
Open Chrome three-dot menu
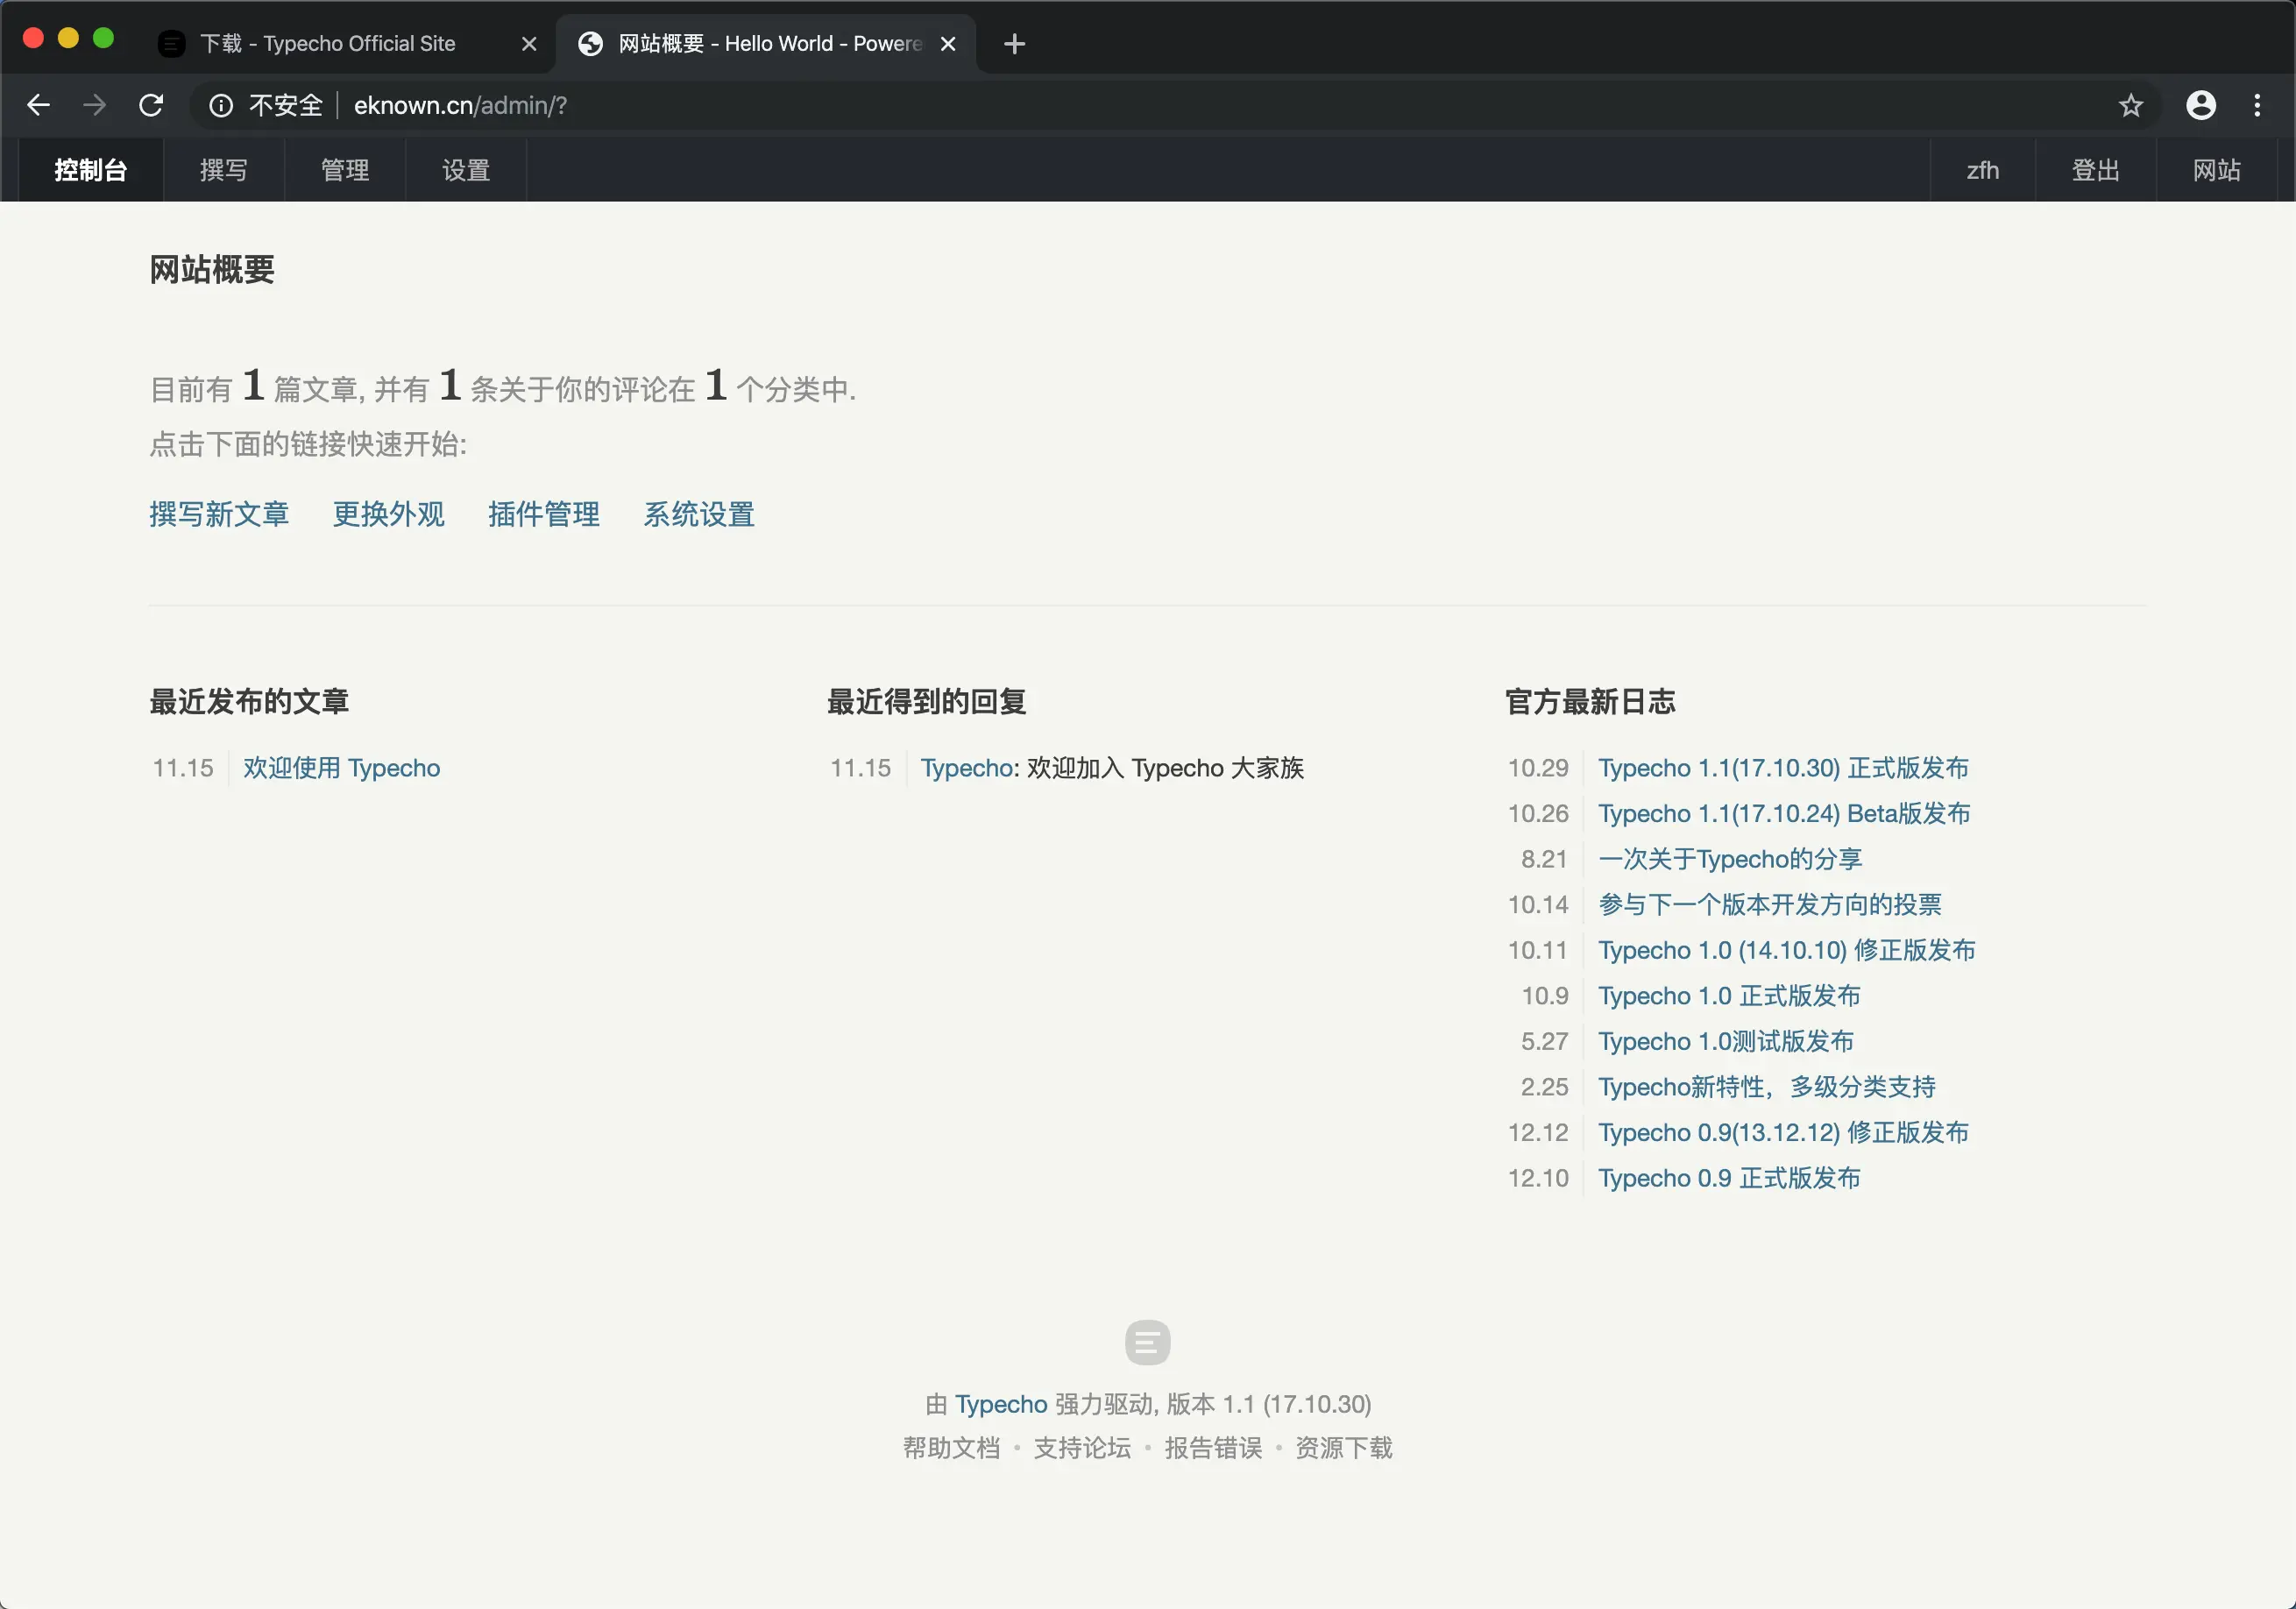[x=2257, y=105]
